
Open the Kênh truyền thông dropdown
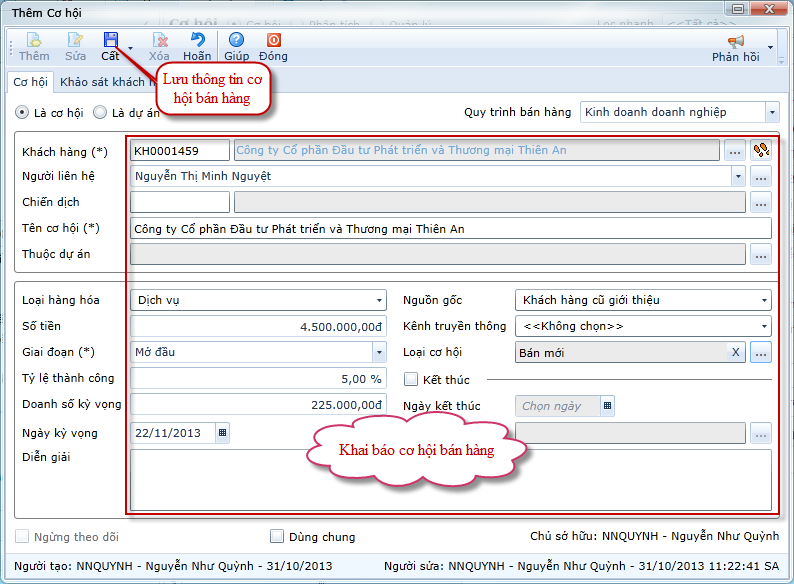764,326
